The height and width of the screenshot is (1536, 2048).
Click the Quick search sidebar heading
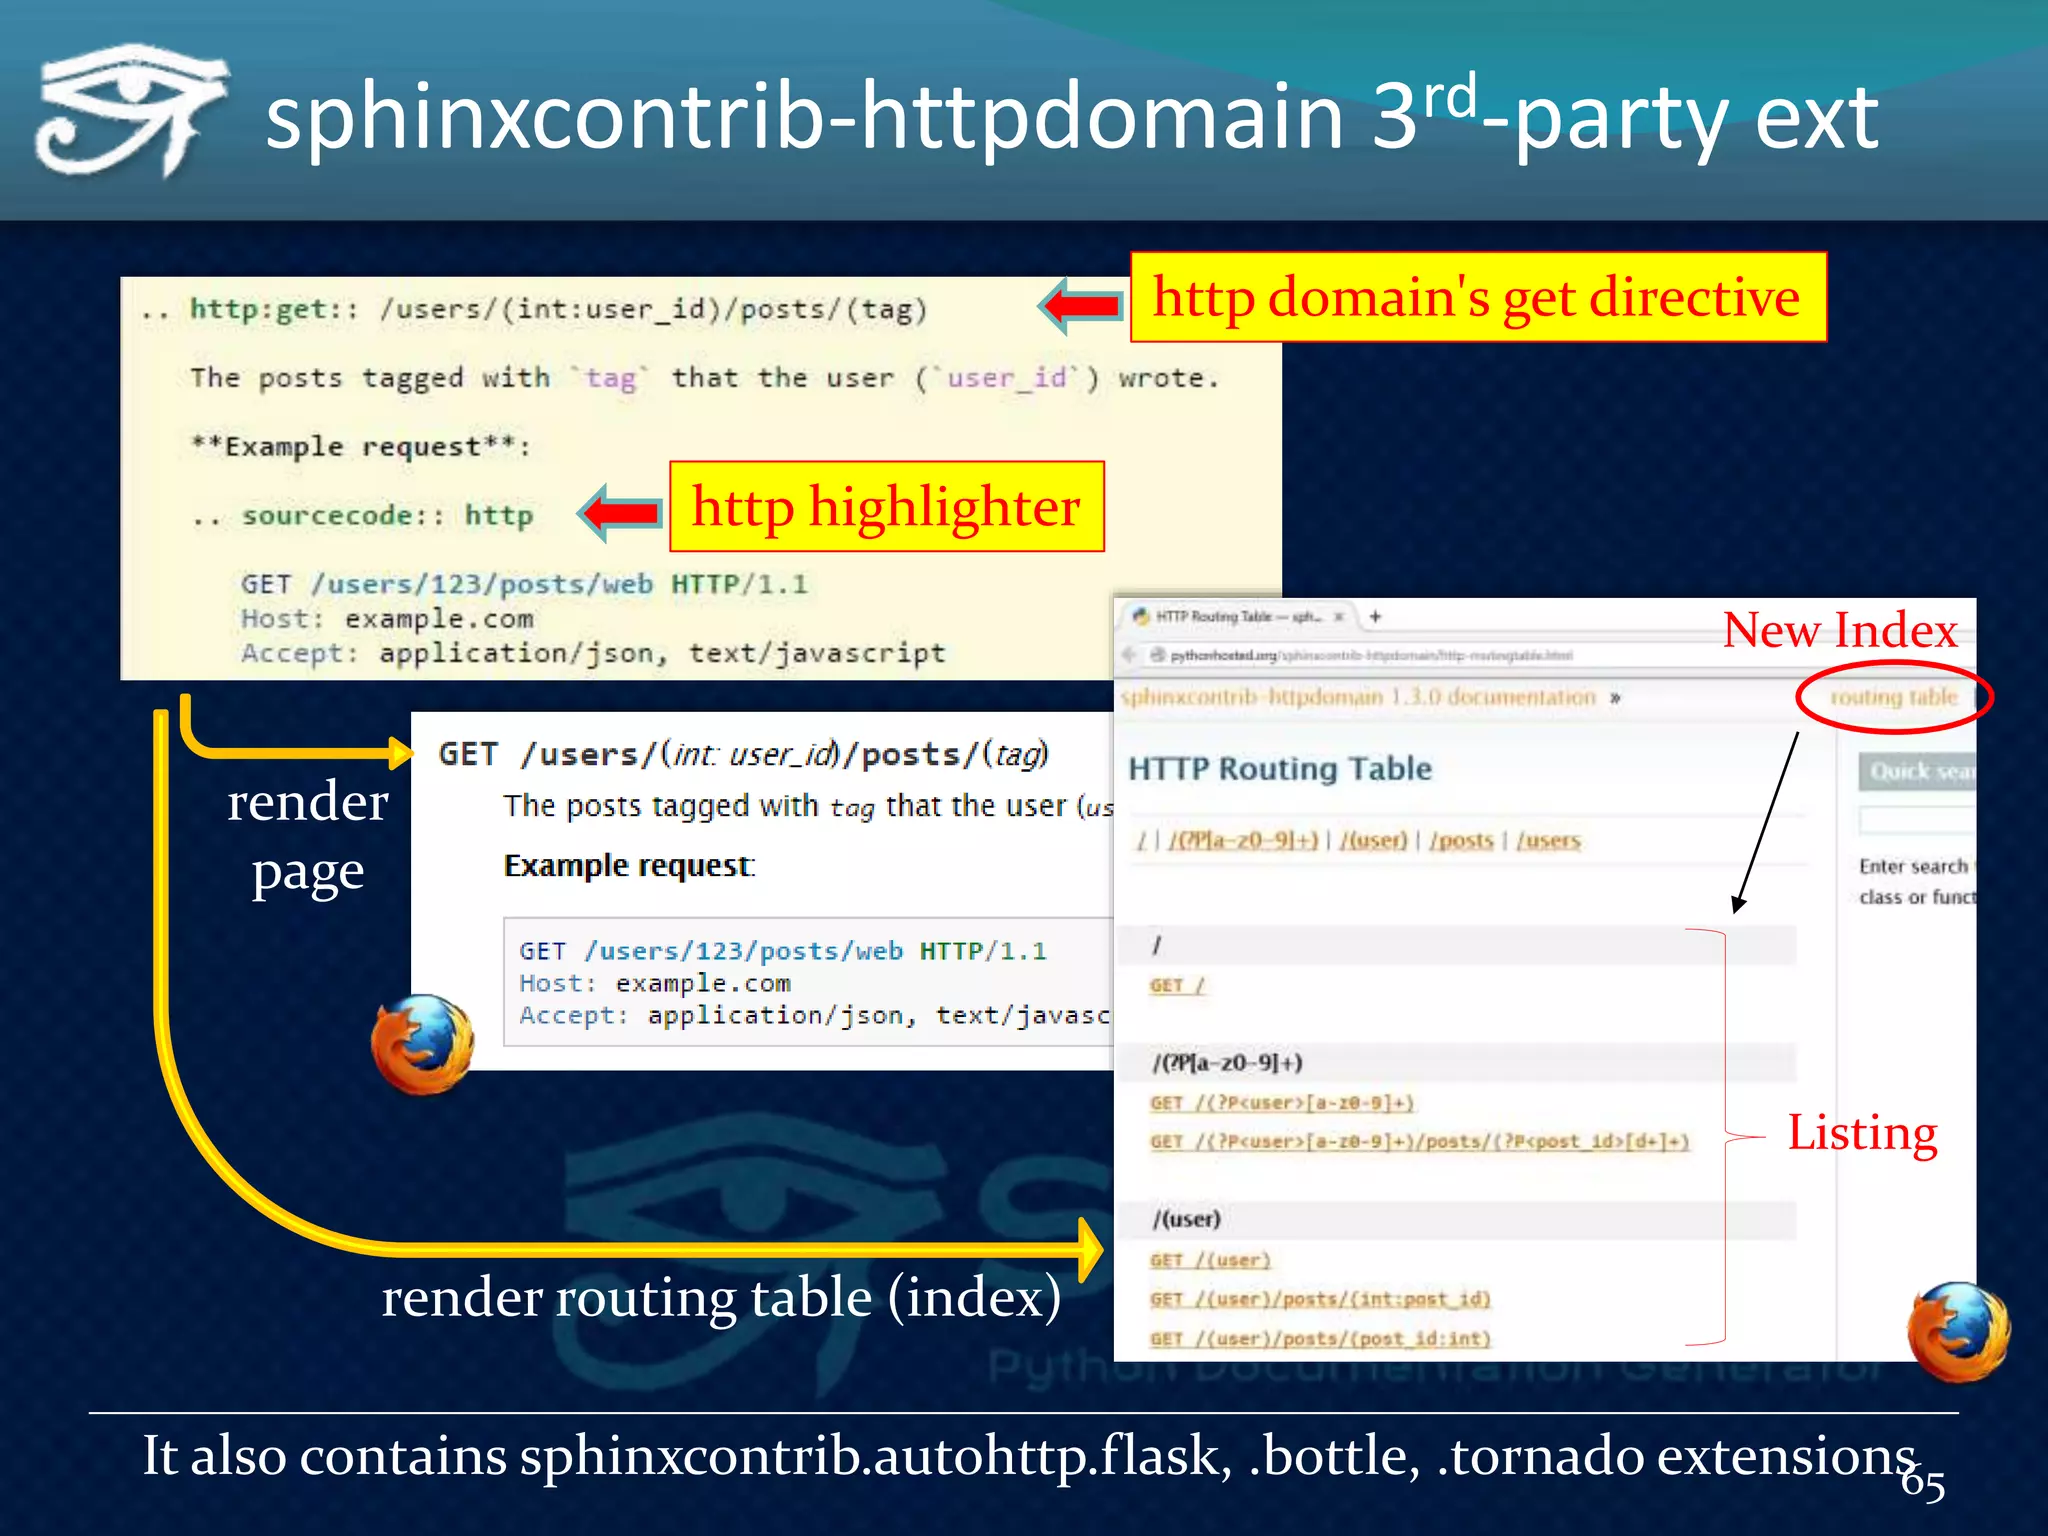[x=1918, y=771]
